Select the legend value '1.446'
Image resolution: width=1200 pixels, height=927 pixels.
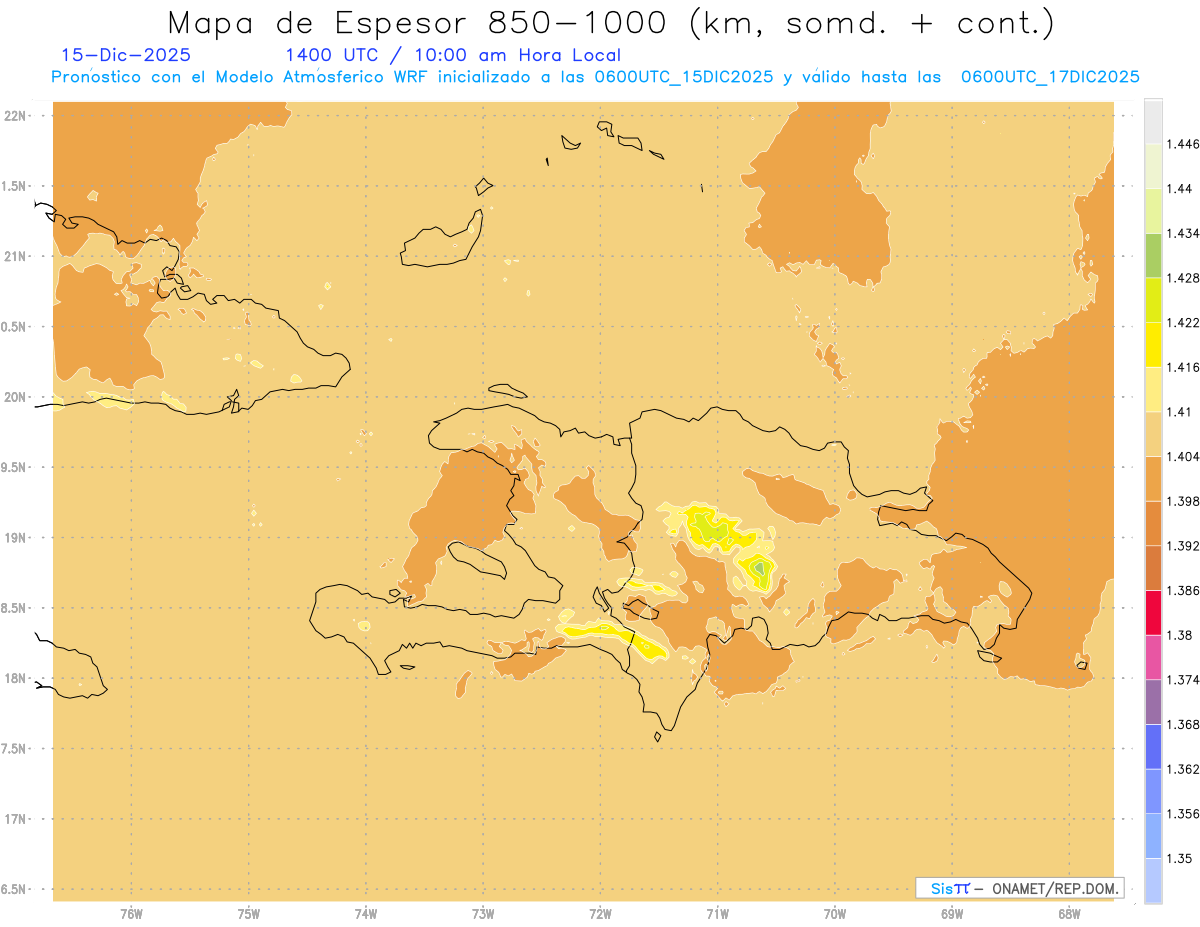(1183, 144)
